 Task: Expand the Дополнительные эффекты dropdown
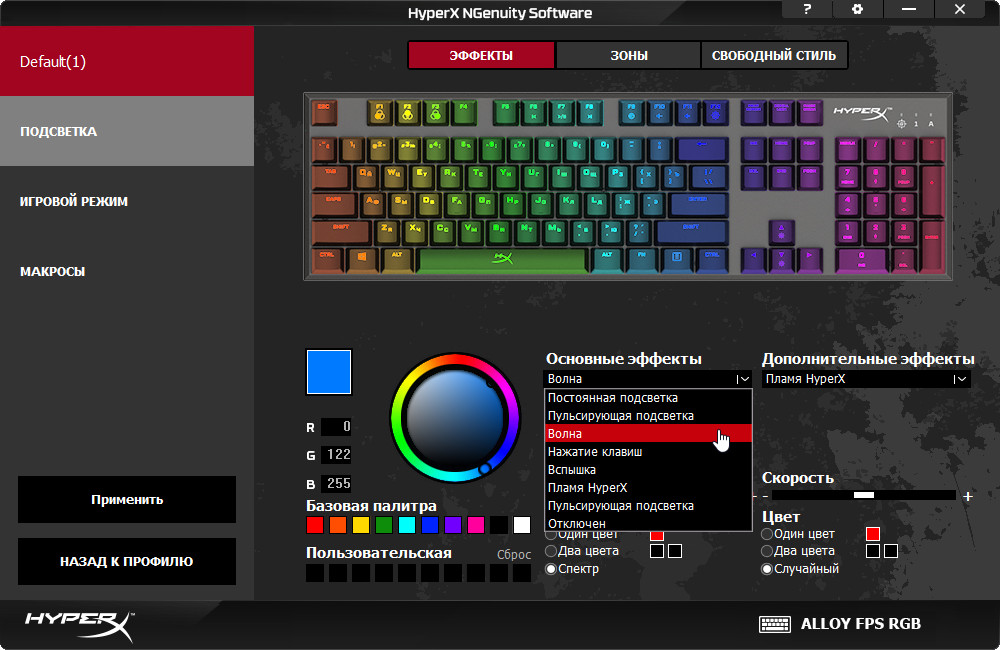click(960, 379)
